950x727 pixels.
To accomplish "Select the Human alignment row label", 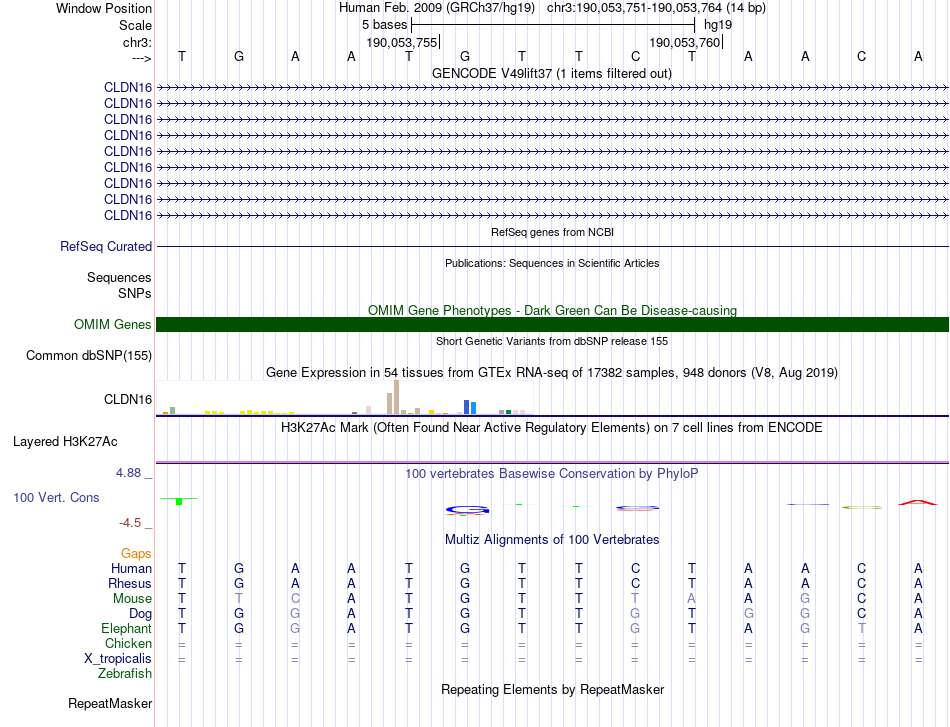I will pos(131,568).
